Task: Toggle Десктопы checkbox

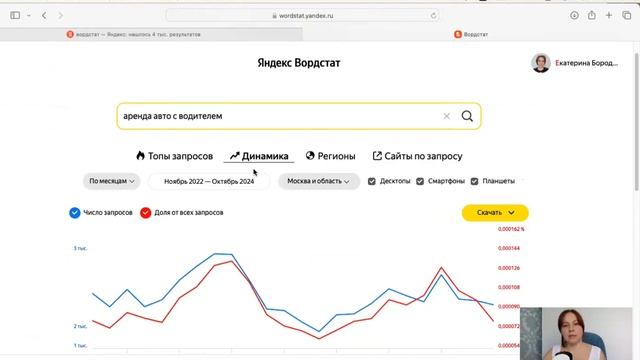Action: 371,181
